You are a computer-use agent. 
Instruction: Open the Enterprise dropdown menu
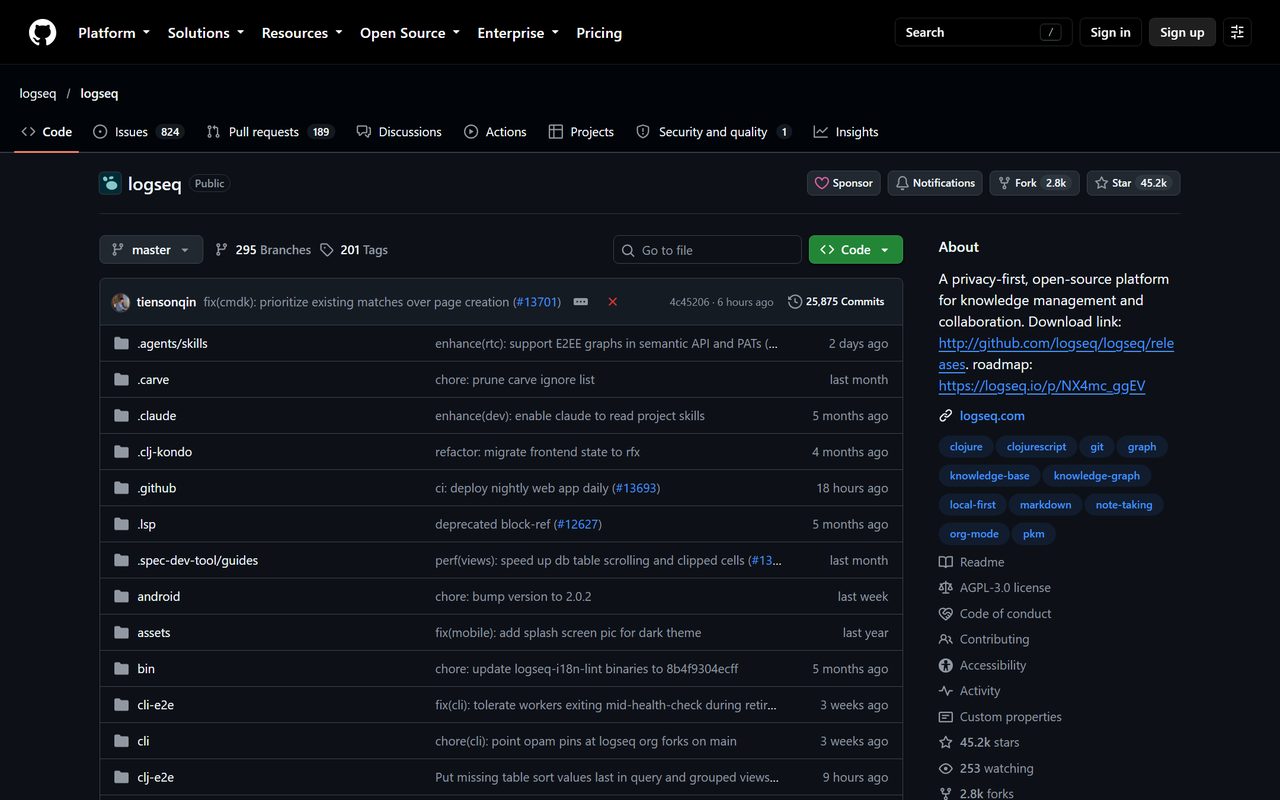click(518, 33)
